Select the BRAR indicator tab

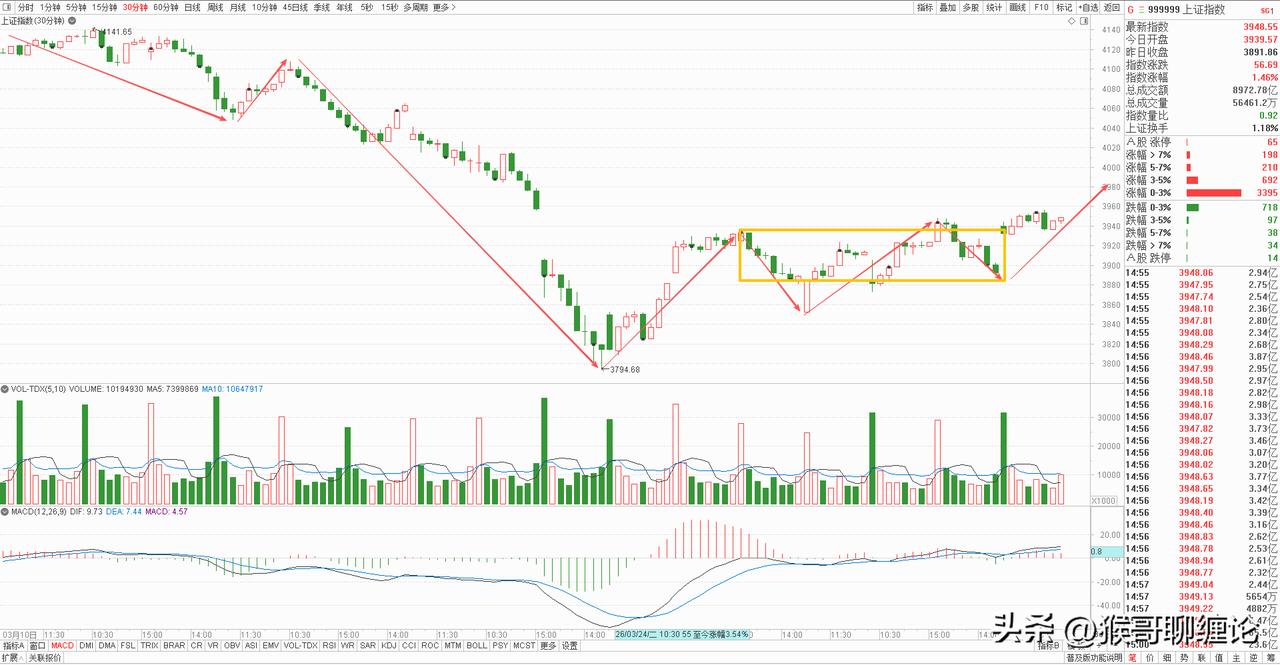tap(174, 645)
